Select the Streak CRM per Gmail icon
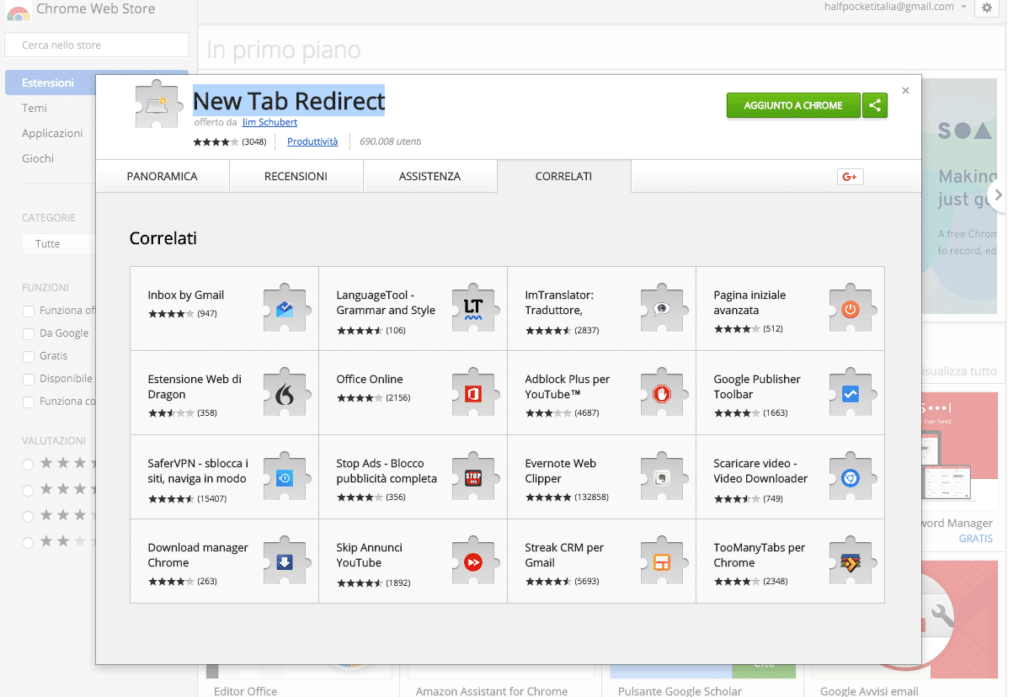The height and width of the screenshot is (697, 1024). pos(662,561)
